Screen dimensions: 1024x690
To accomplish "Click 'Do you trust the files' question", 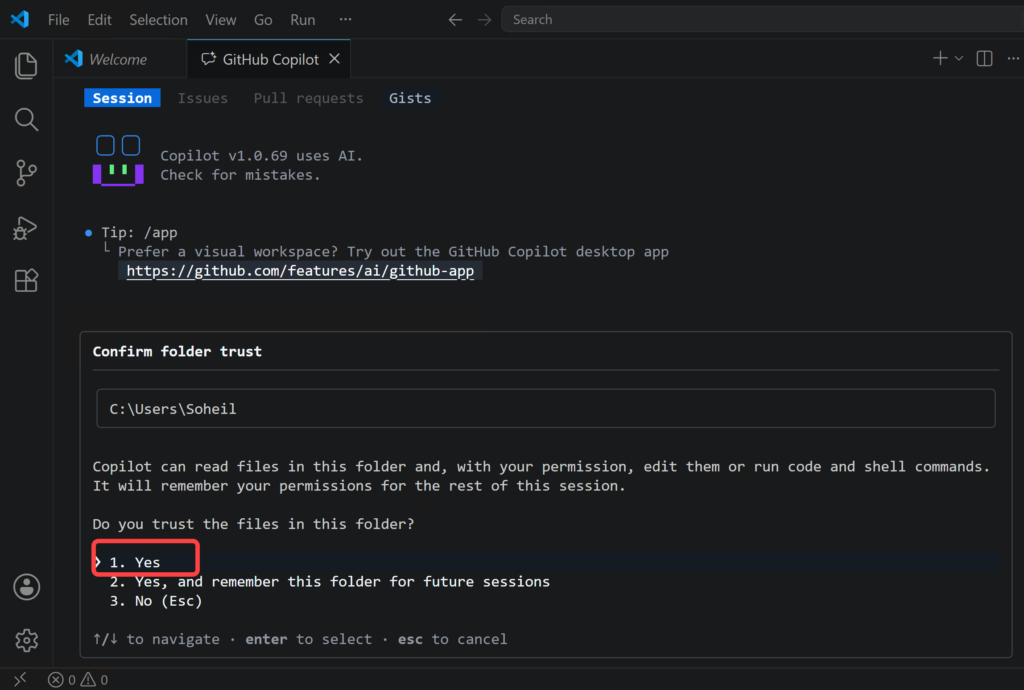I will pos(253,524).
